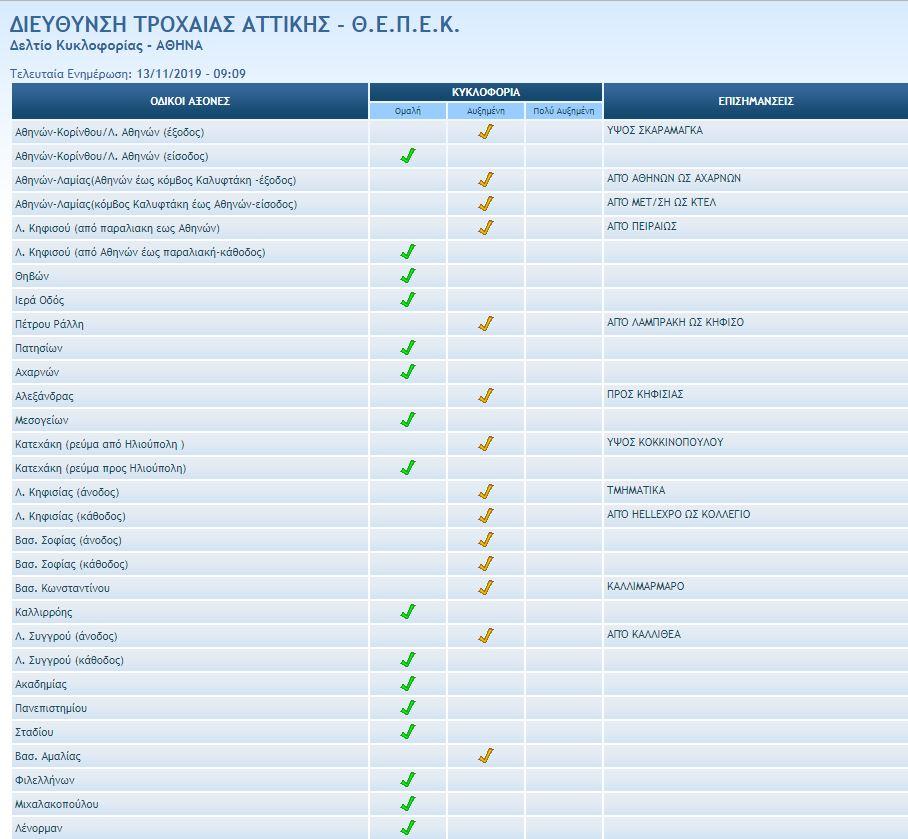Viewport: 908px width, 839px height.
Task: Click the green checkmark for Σταδίου
Action: [407, 732]
